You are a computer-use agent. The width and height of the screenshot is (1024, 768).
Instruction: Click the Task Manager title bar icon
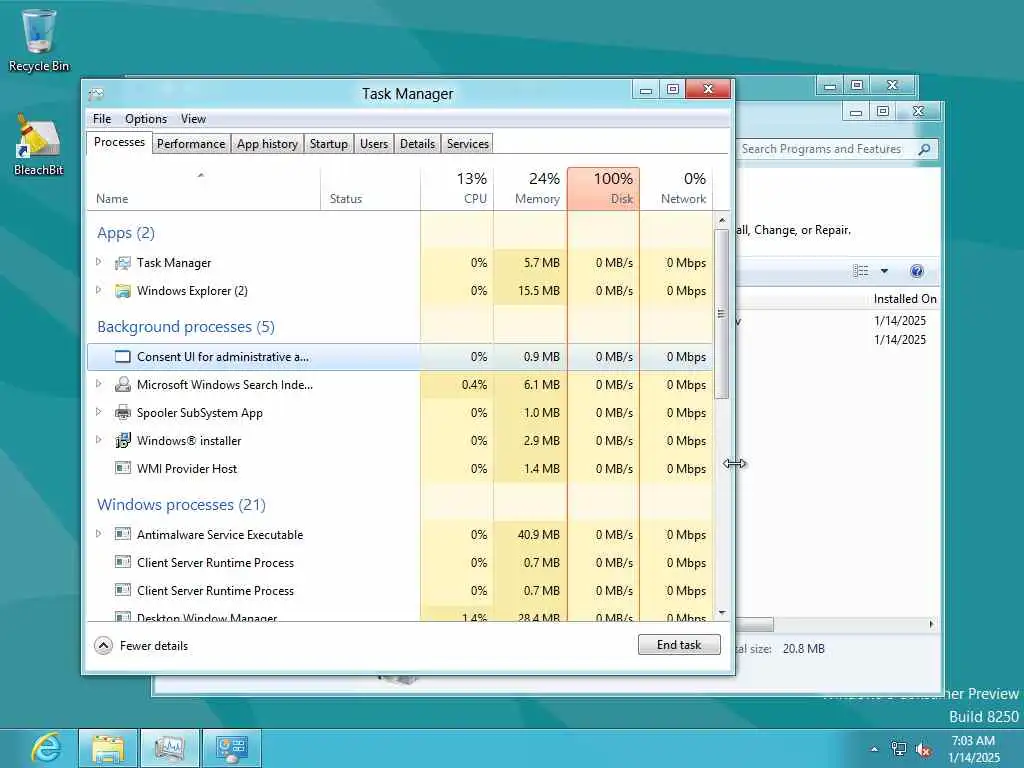point(96,94)
